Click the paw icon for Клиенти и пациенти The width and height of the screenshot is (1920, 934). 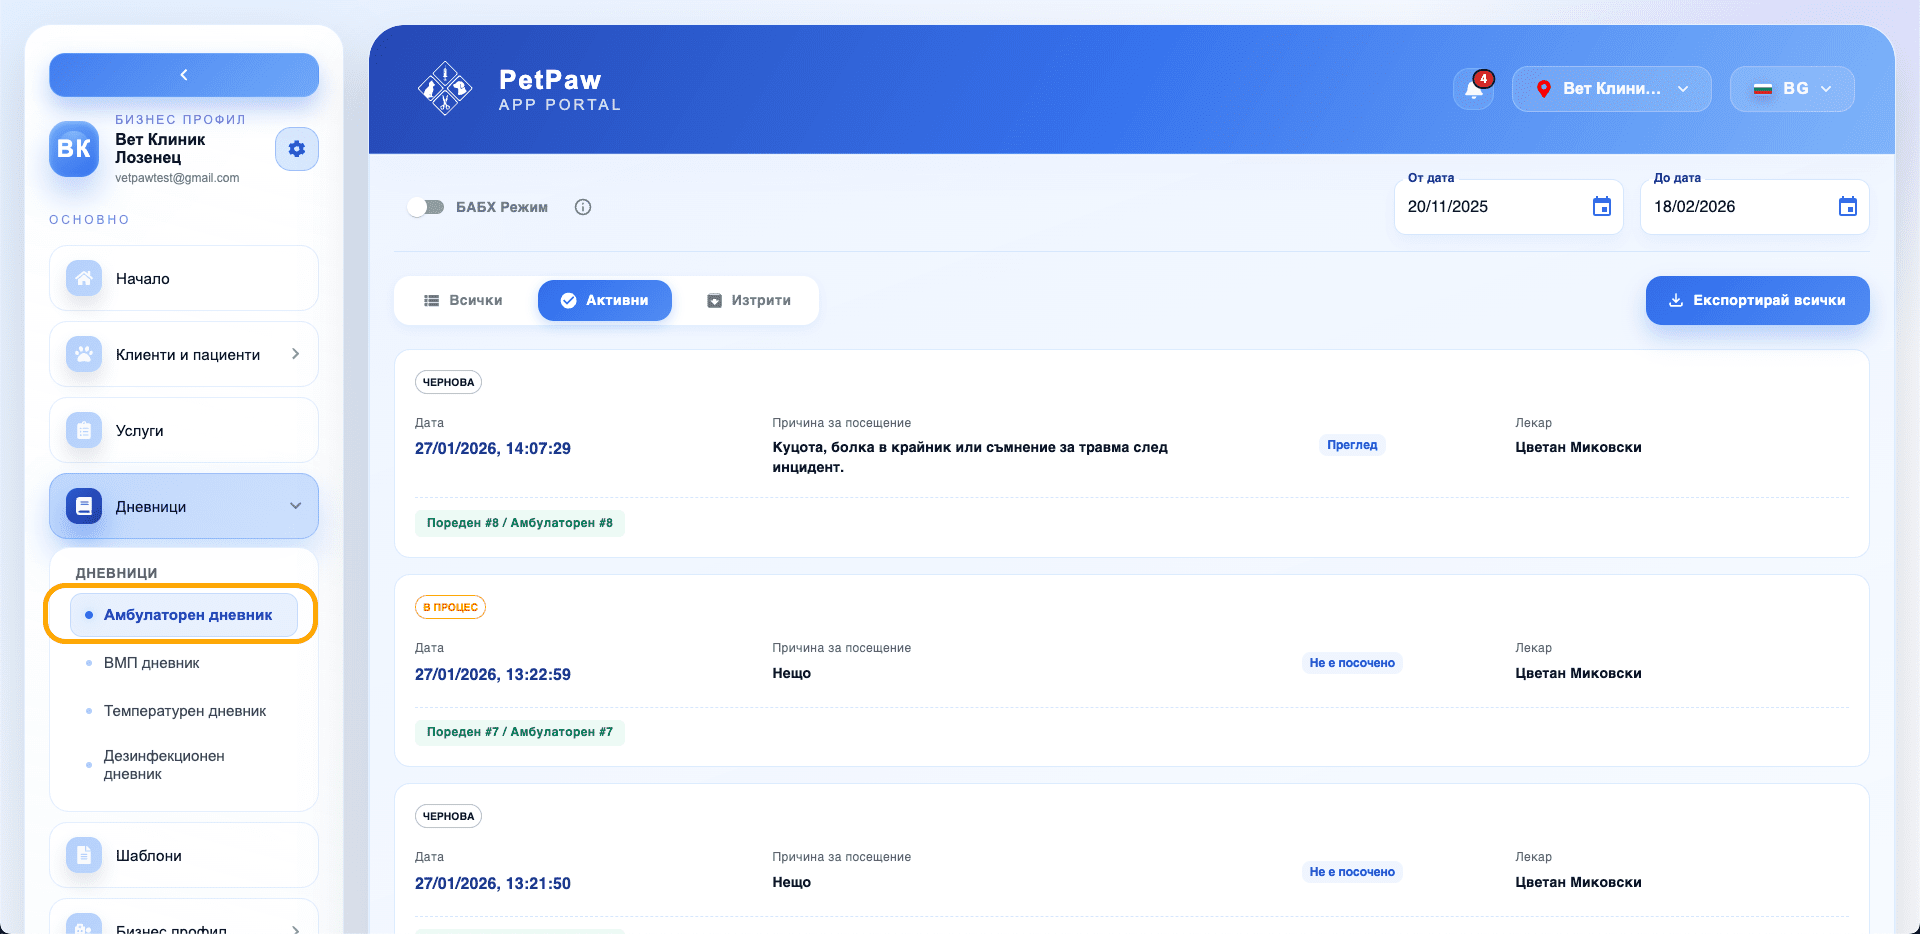84,354
